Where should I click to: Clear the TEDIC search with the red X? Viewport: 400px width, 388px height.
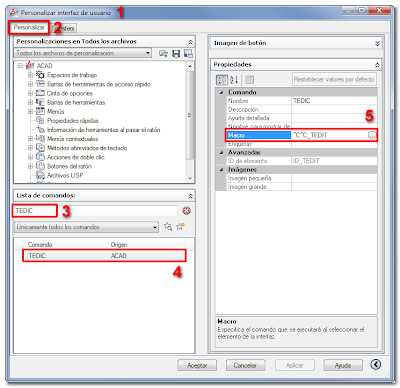pos(187,211)
